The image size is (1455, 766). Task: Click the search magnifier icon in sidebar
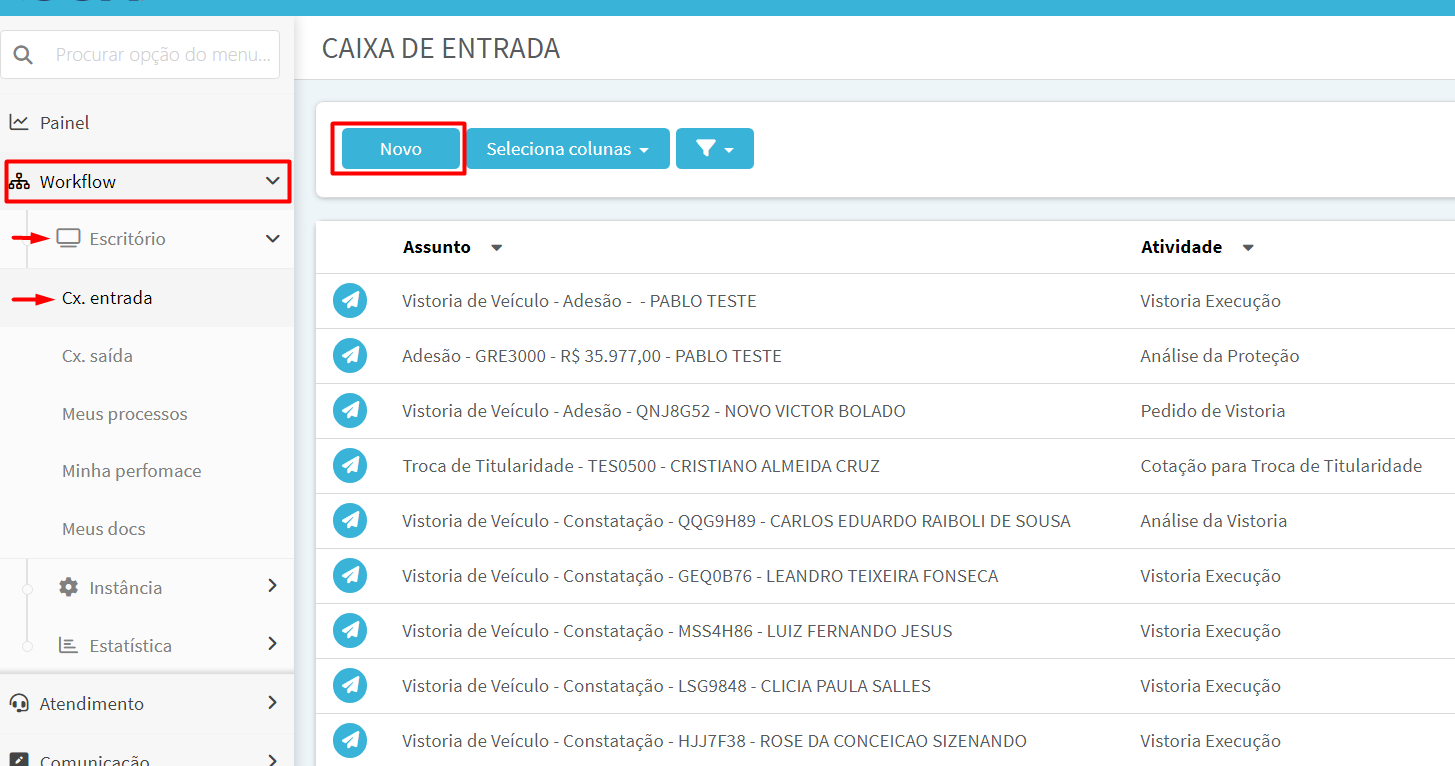[23, 55]
